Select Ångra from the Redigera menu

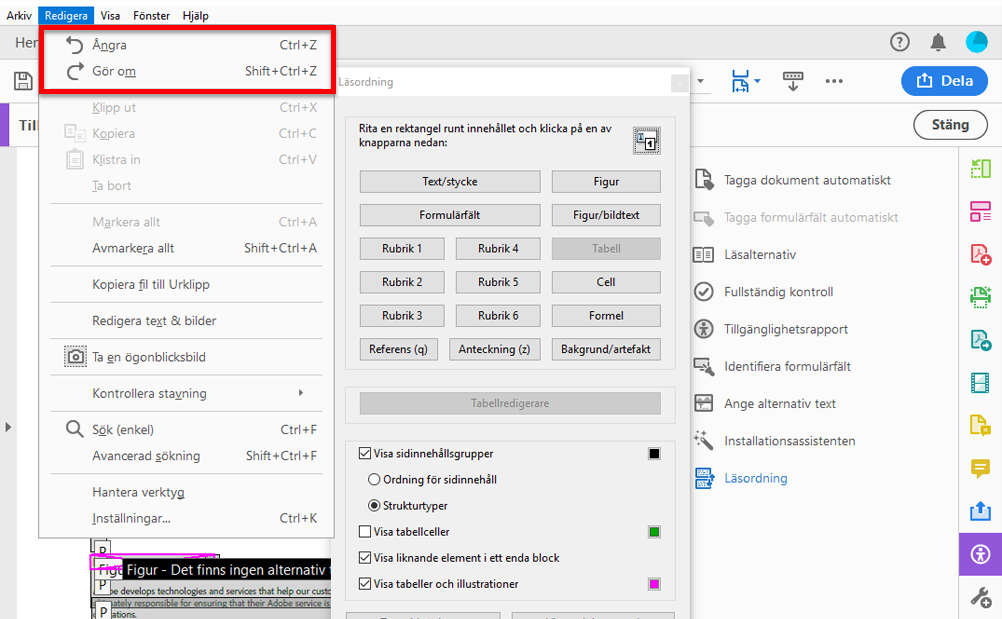(109, 44)
